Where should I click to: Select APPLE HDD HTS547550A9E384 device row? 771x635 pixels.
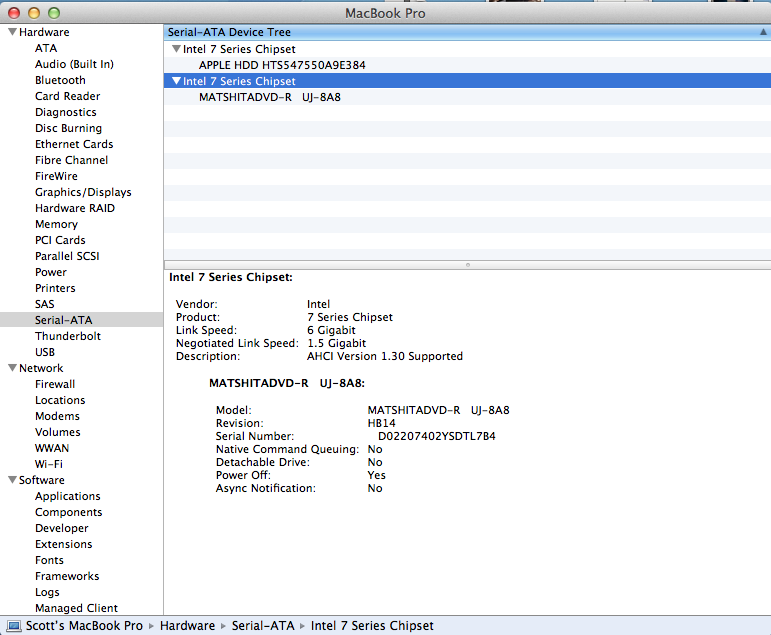click(467, 65)
